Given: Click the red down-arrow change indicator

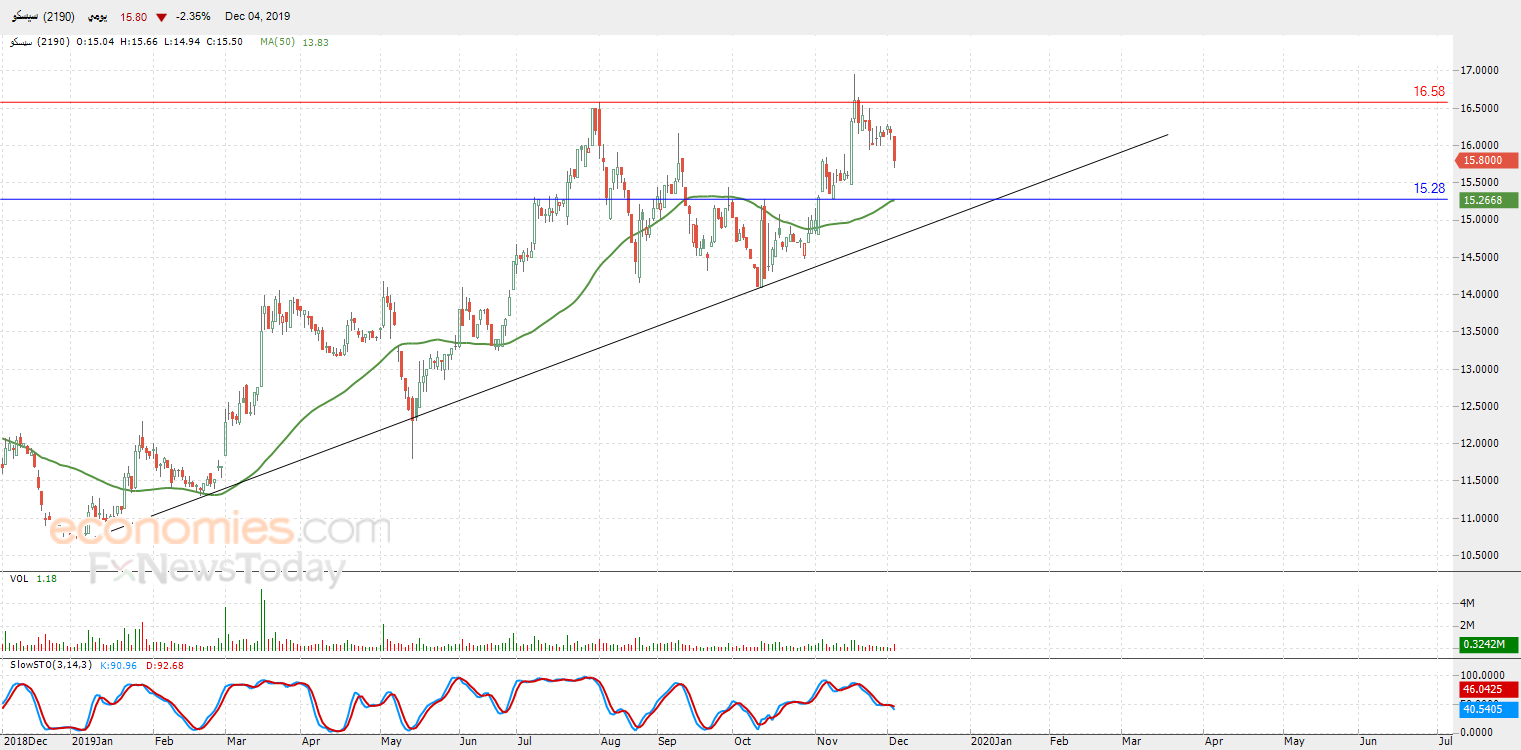Looking at the screenshot, I should tap(162, 17).
